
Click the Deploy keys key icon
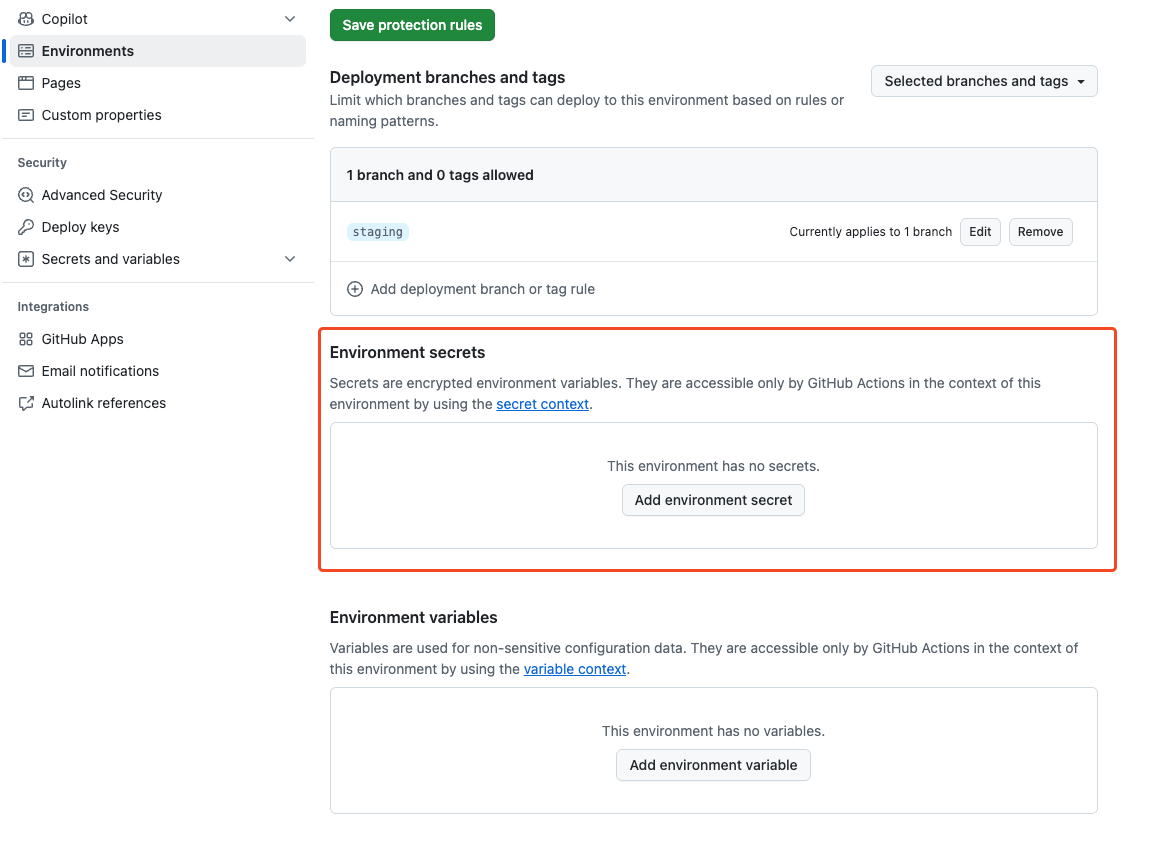(x=26, y=227)
